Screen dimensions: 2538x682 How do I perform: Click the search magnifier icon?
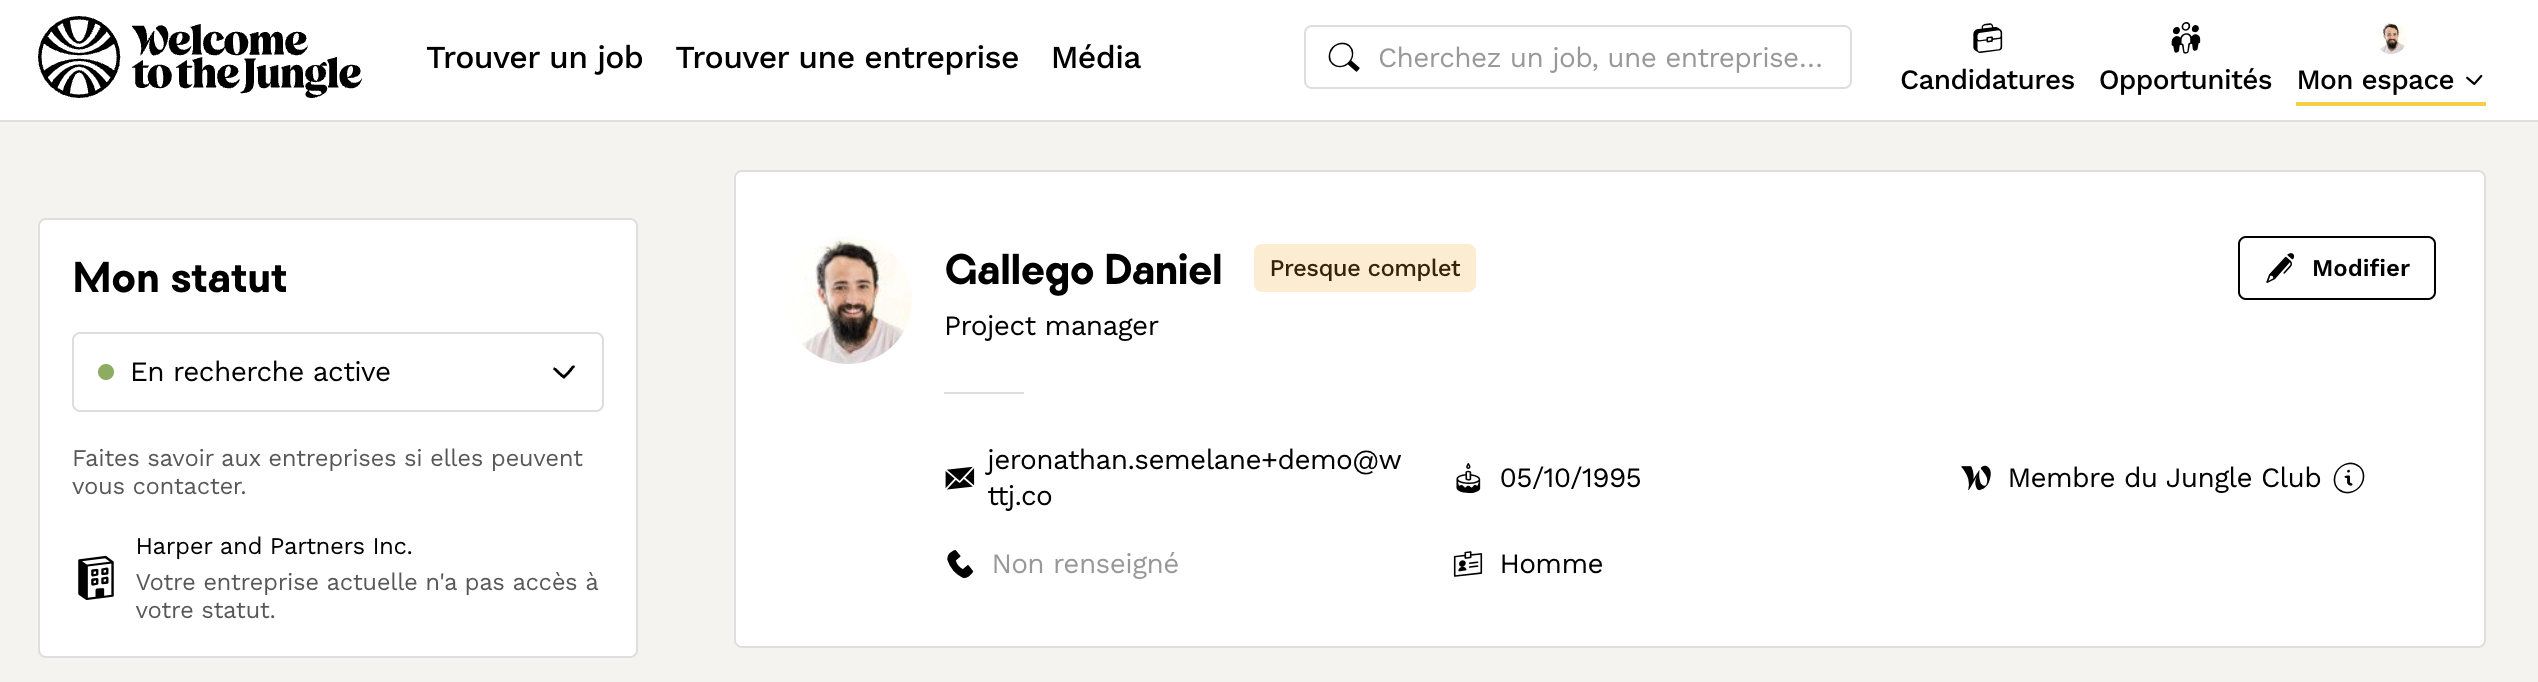coord(1343,57)
